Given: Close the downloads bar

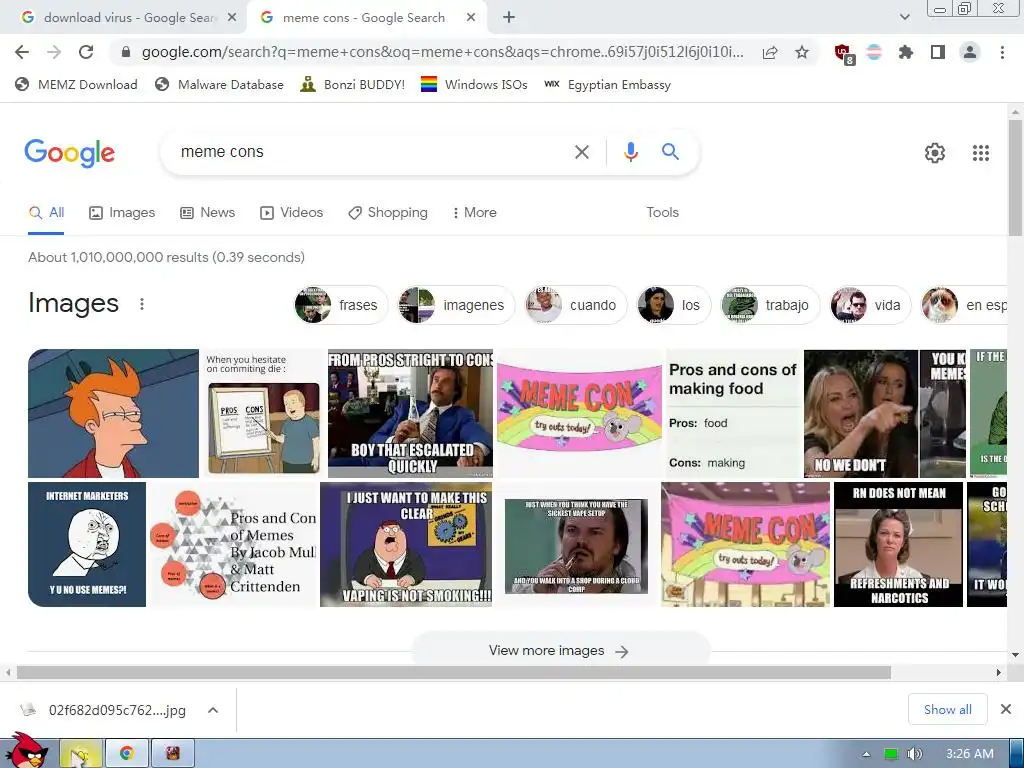Looking at the screenshot, I should (x=1006, y=709).
